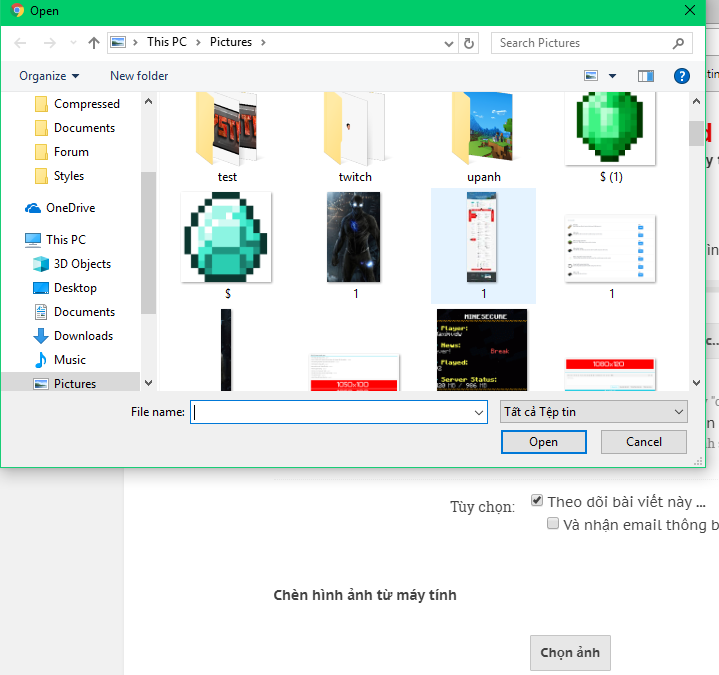This screenshot has height=675, width=719.
Task: Select the highlighted tall webpage screenshot named 1
Action: [x=483, y=246]
